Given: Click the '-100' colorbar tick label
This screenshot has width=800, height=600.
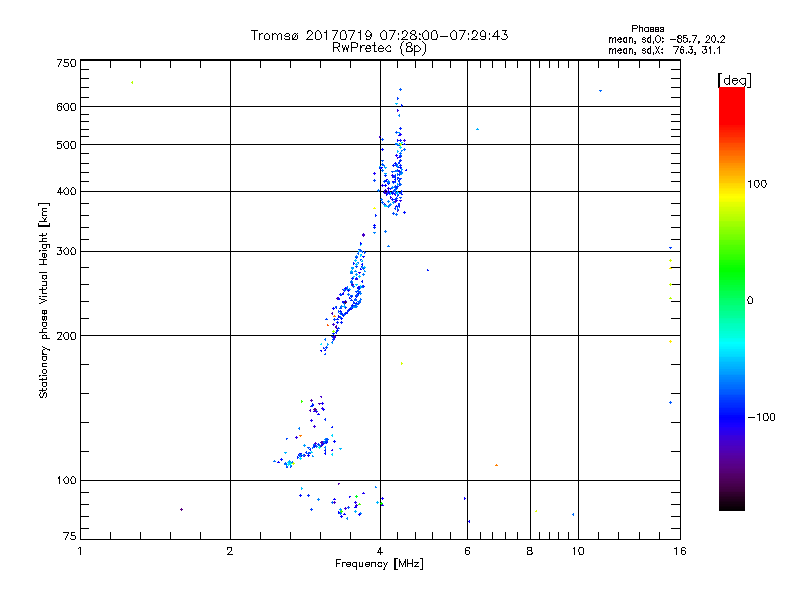Looking at the screenshot, I should pyautogui.click(x=761, y=417).
